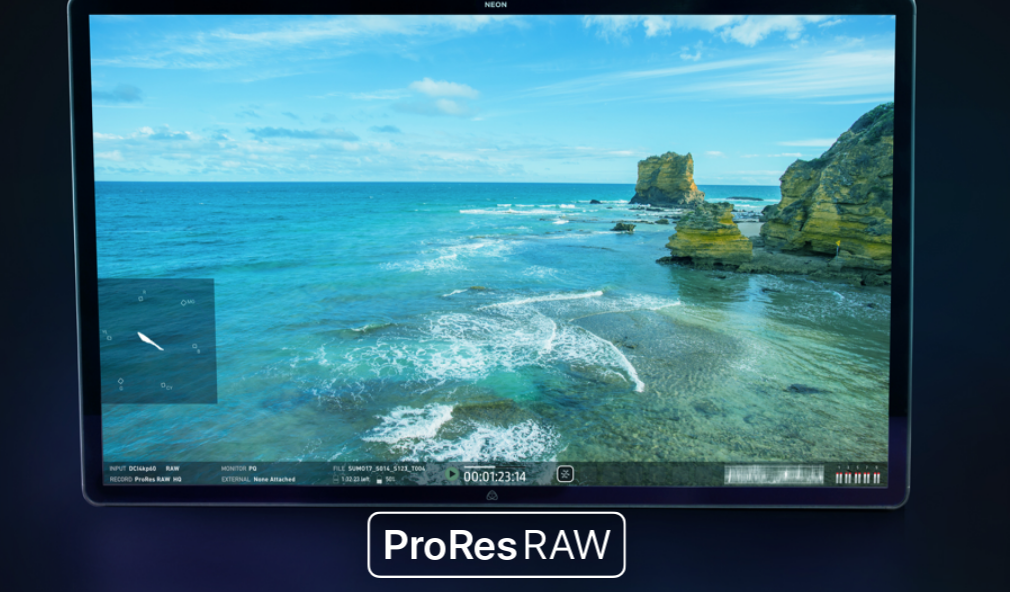Tap the green play button
This screenshot has height=592, width=1010.
pos(452,475)
